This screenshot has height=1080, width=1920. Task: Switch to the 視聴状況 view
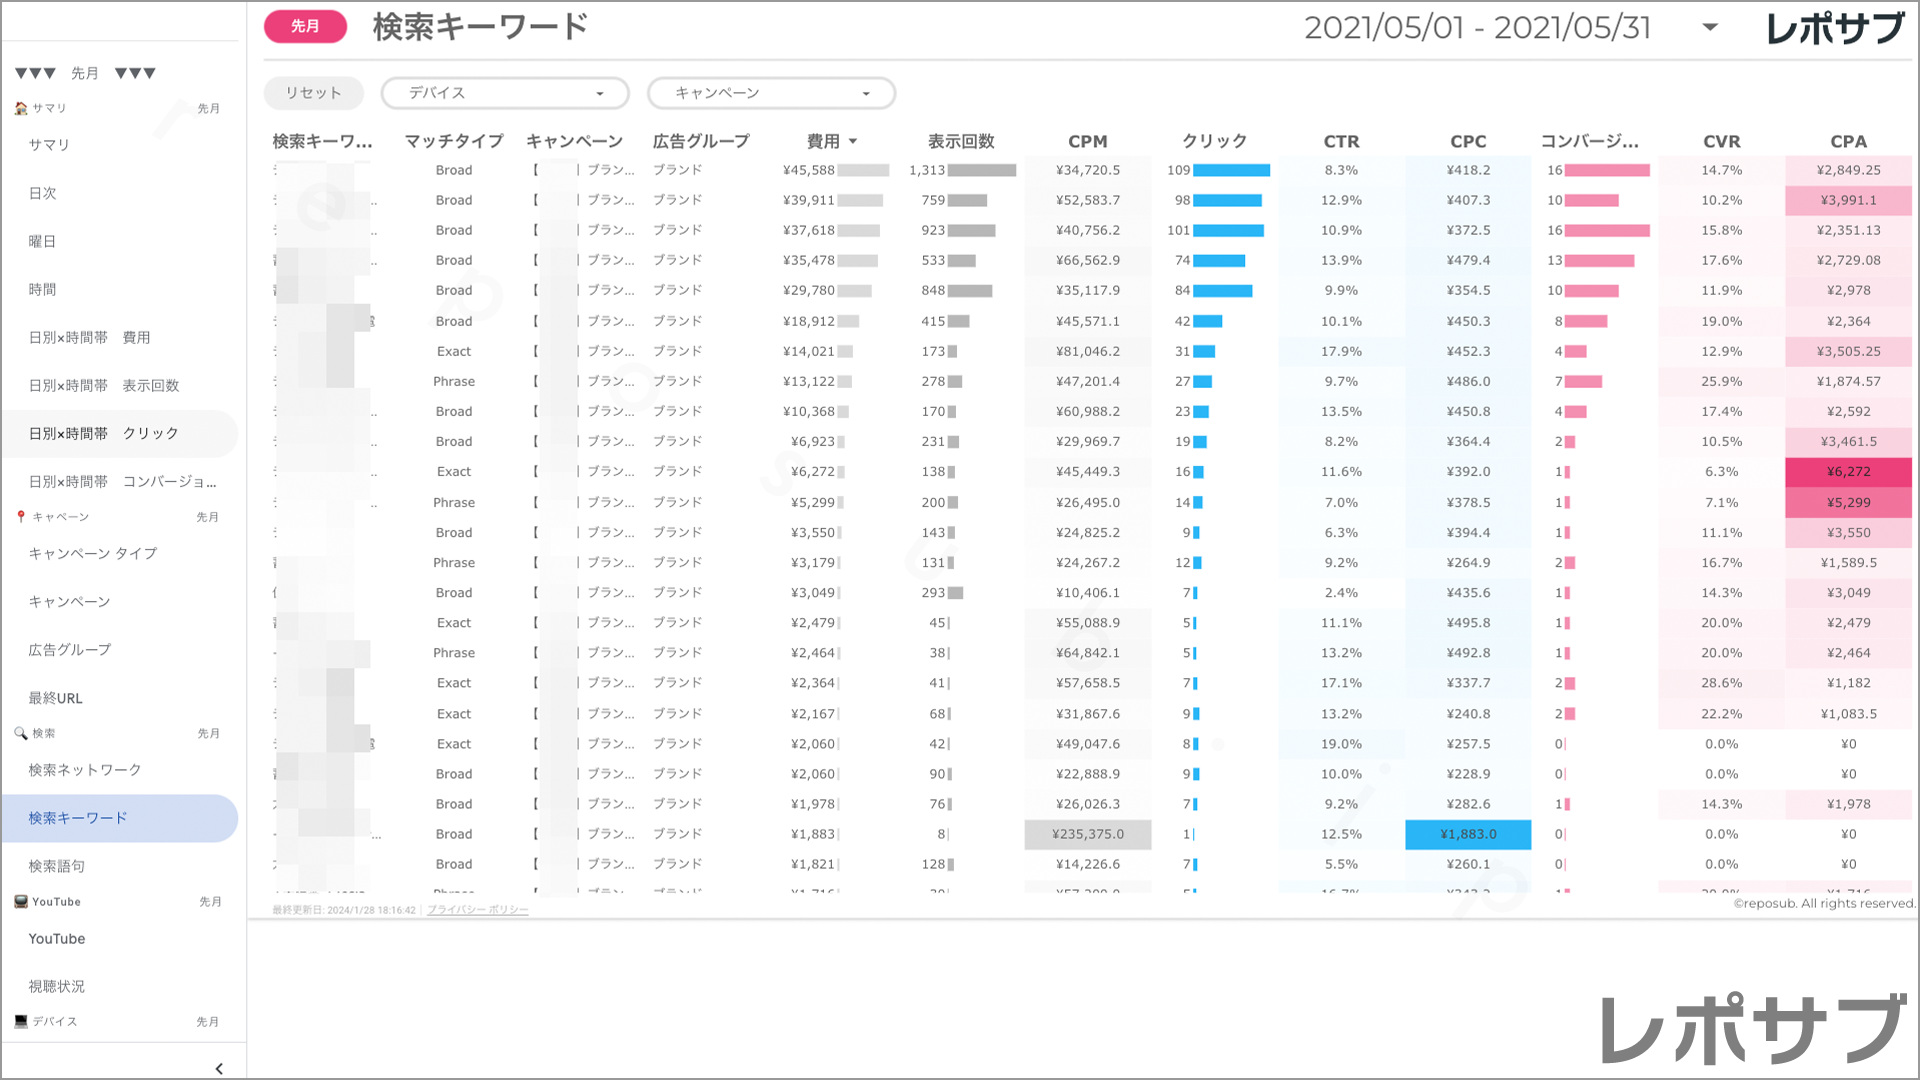pos(59,986)
